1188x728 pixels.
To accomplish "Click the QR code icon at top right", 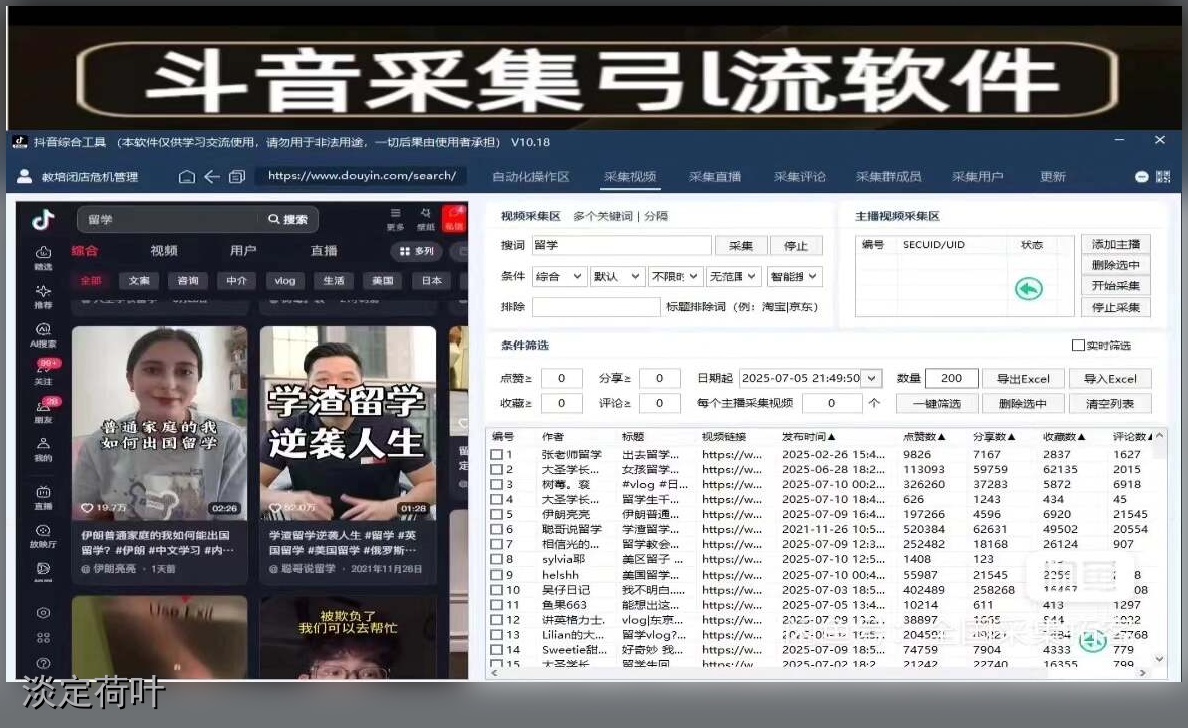I will click(1163, 177).
